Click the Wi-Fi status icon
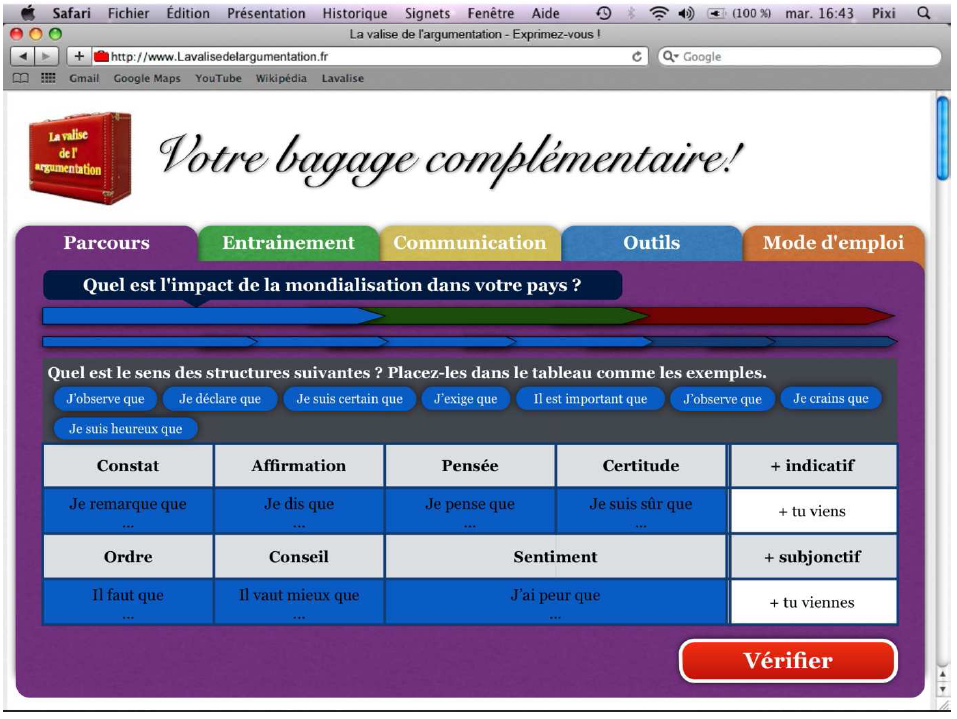 (x=659, y=13)
